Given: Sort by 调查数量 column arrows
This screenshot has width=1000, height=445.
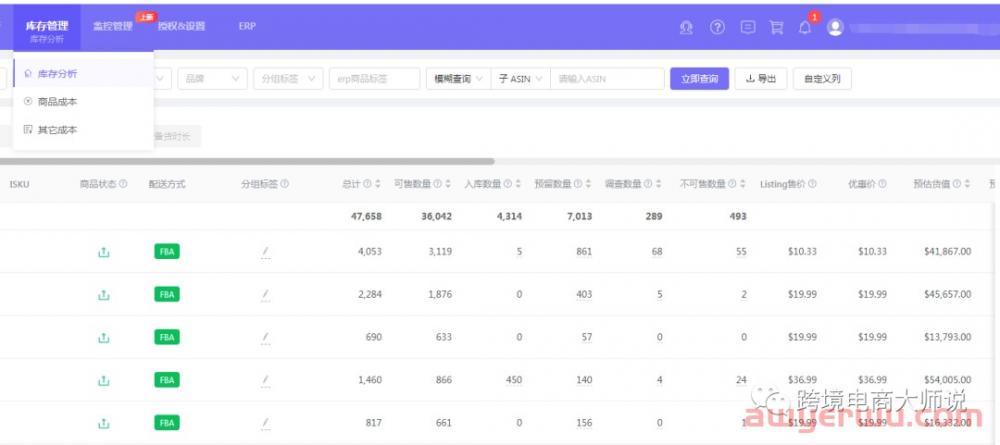Looking at the screenshot, I should (658, 184).
